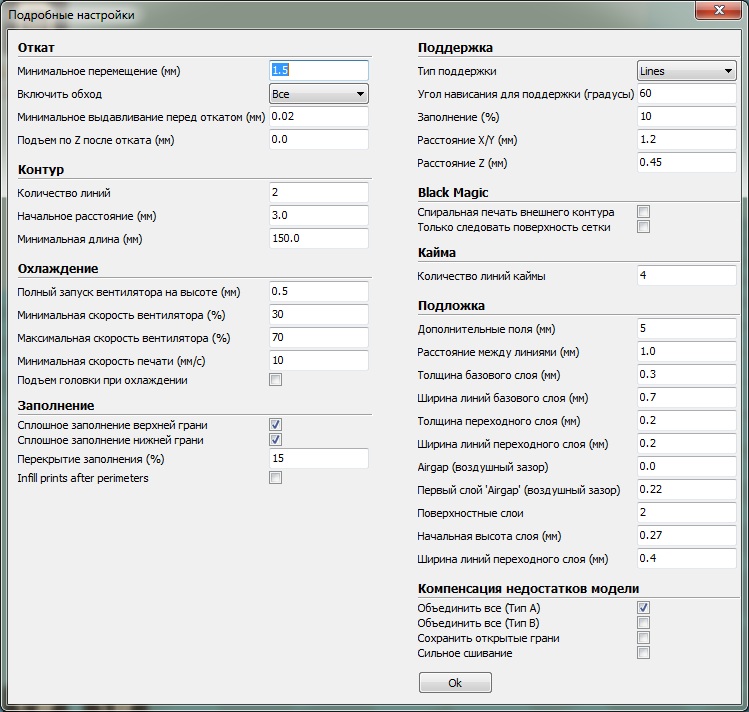Click Толщина переходного слоя field
This screenshot has height=712, width=749.
pos(686,420)
